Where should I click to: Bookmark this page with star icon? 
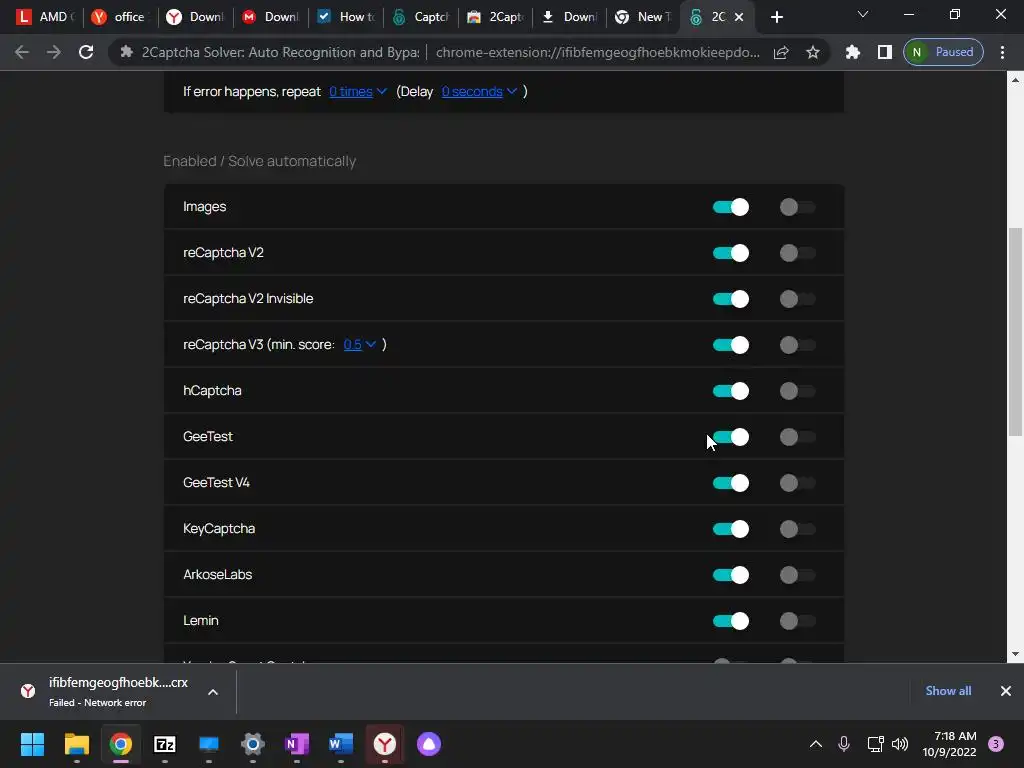pos(812,52)
